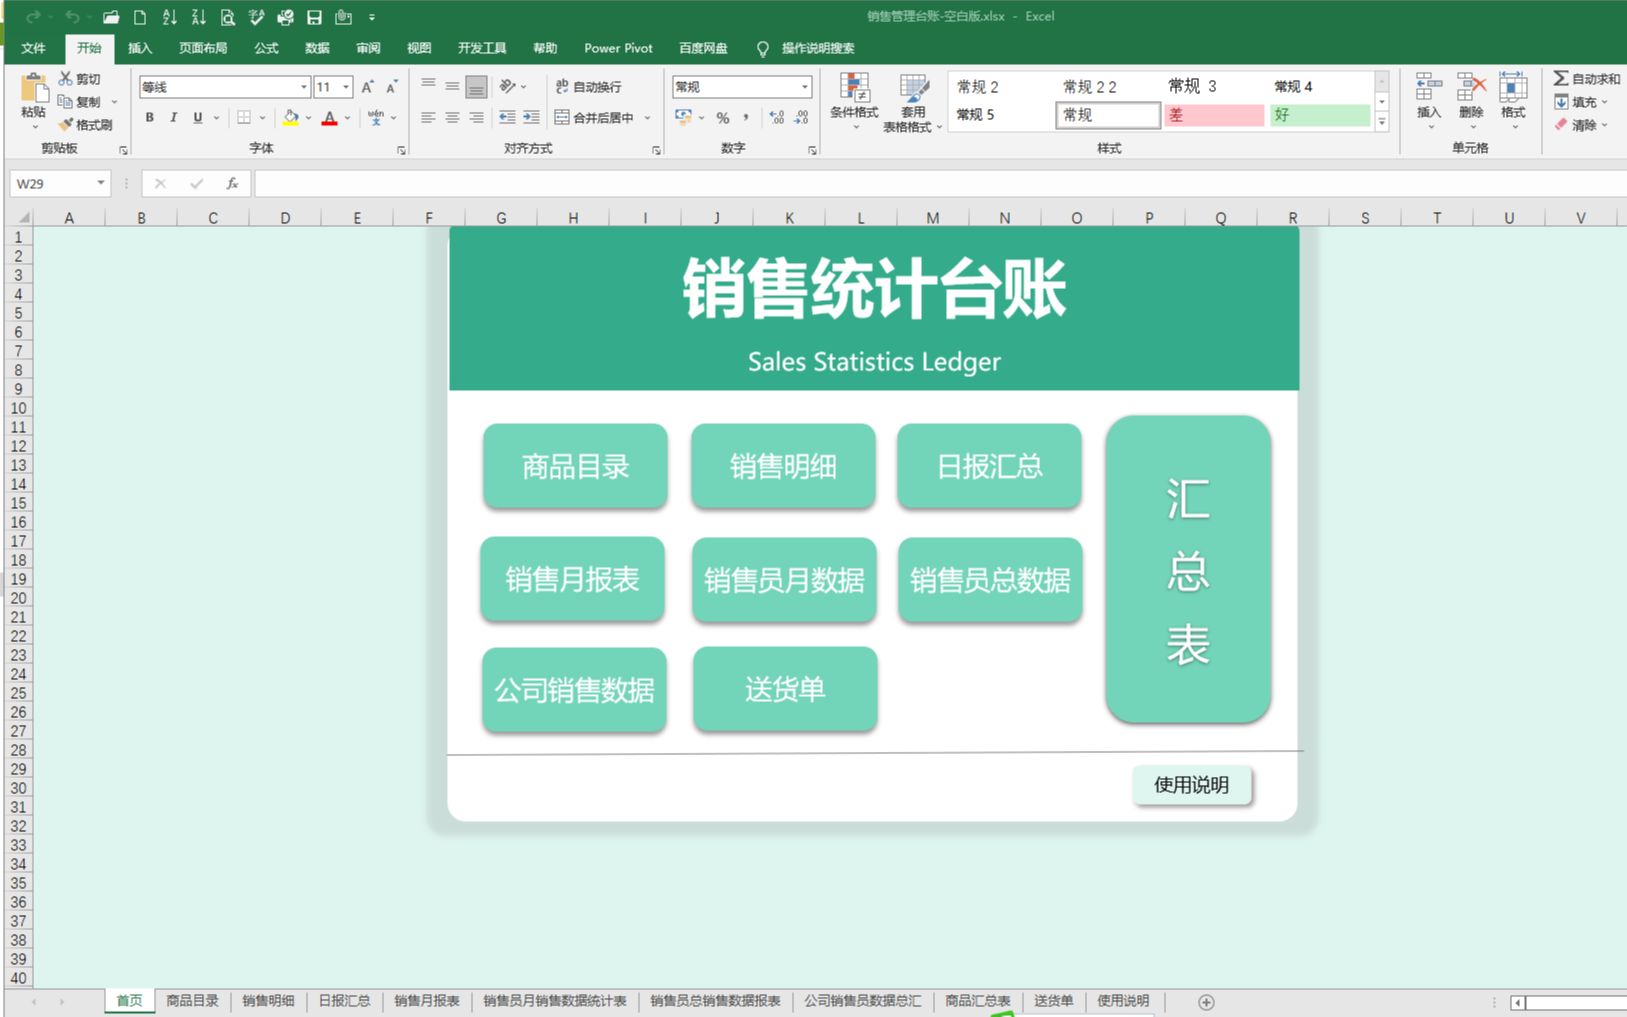This screenshot has height=1017, width=1627.
Task: Decrease font size with the small A icon
Action: coord(392,87)
